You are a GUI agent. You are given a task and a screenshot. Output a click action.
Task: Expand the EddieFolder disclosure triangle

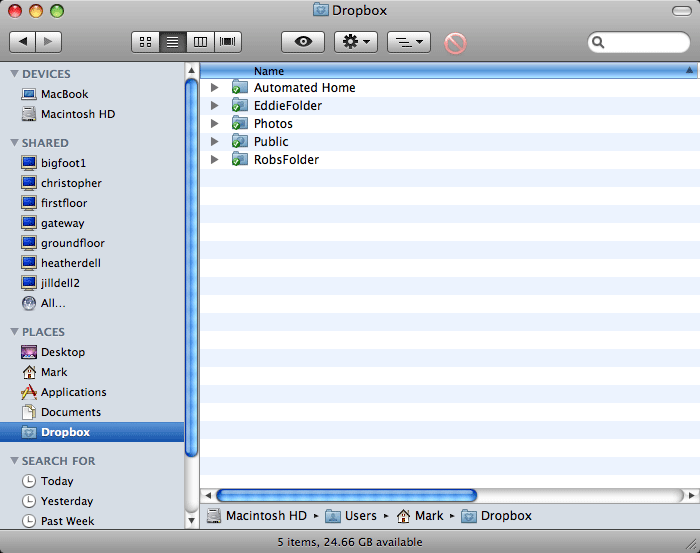coord(215,106)
